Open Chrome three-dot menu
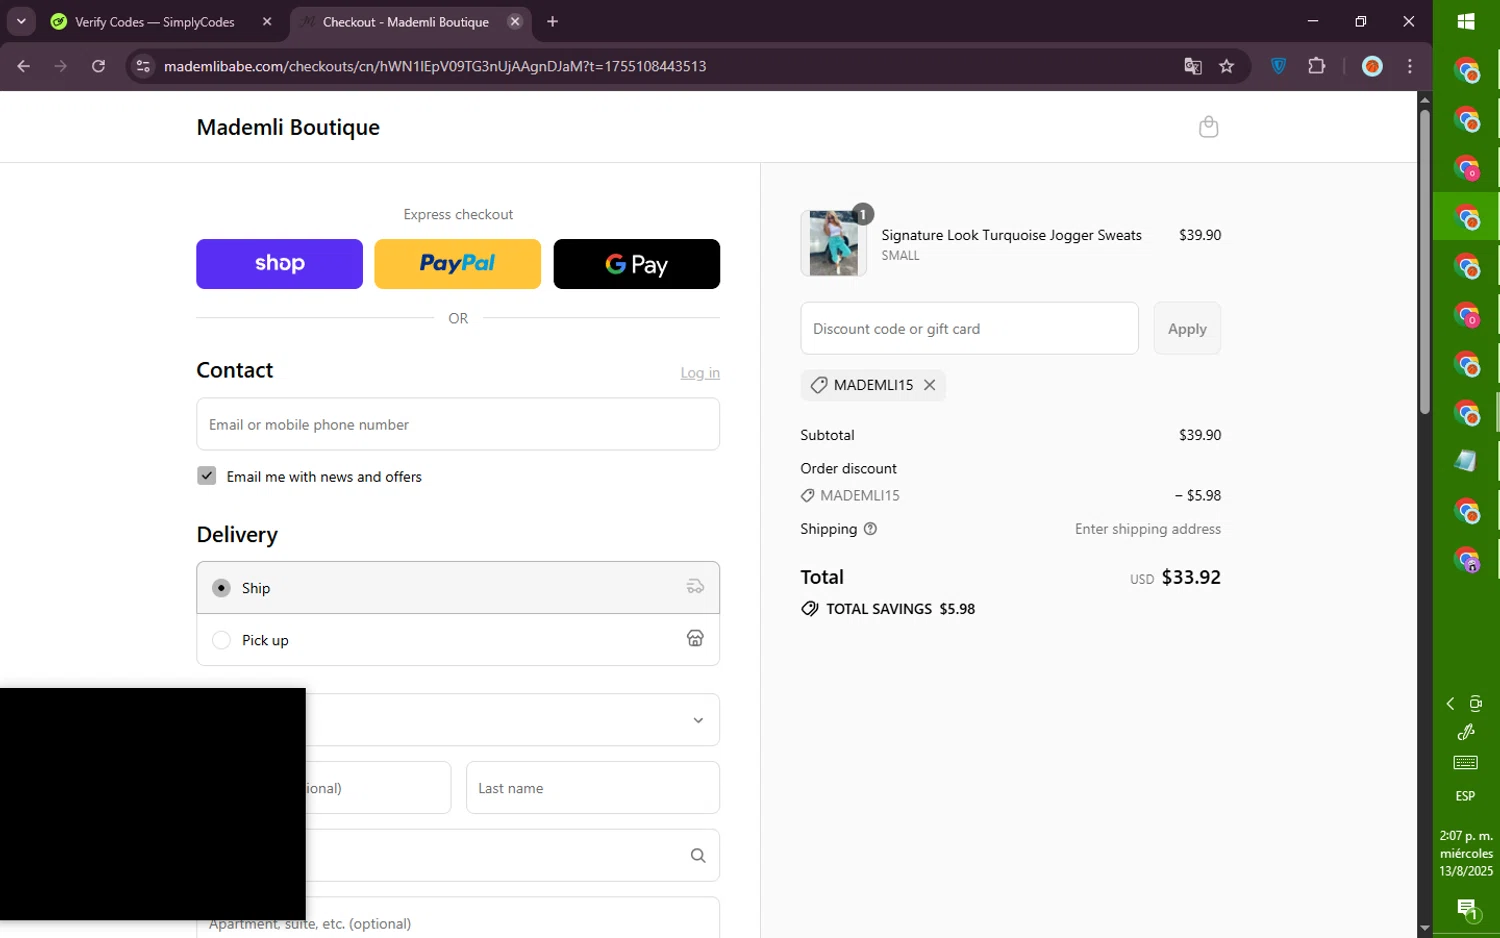The image size is (1500, 938). (1410, 66)
